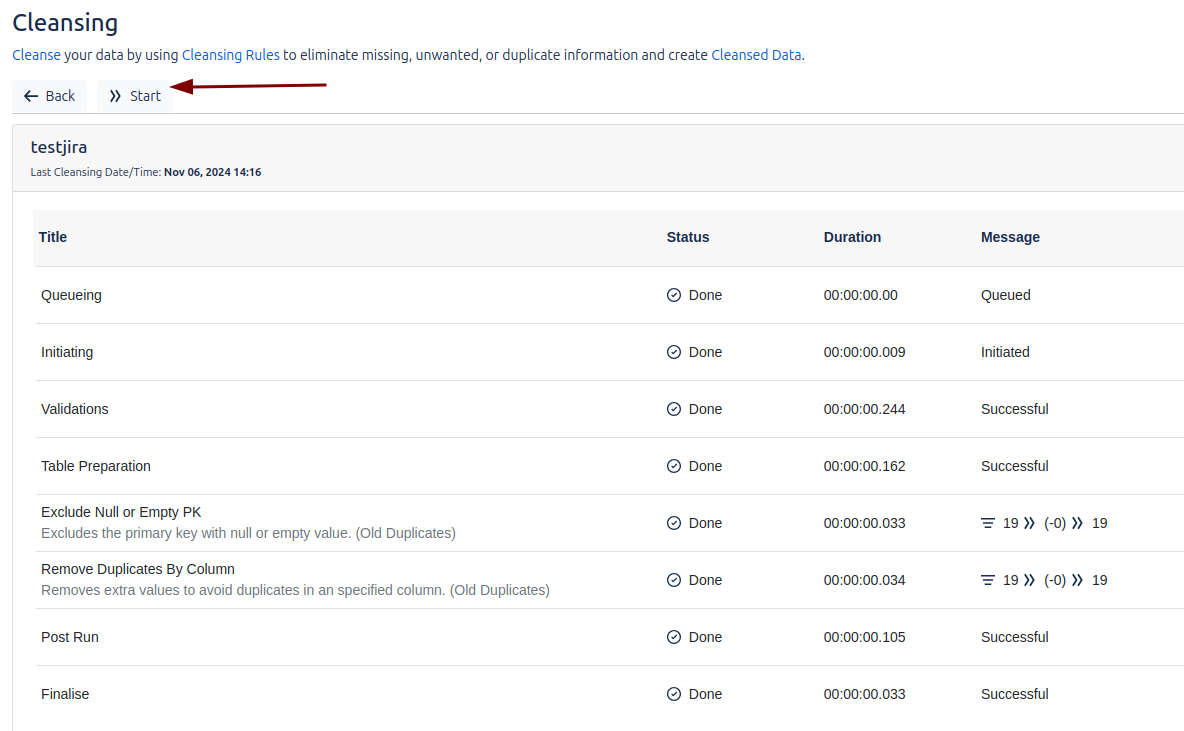The height and width of the screenshot is (731, 1184).
Task: Click the Done check icon for Validations
Action: 674,409
